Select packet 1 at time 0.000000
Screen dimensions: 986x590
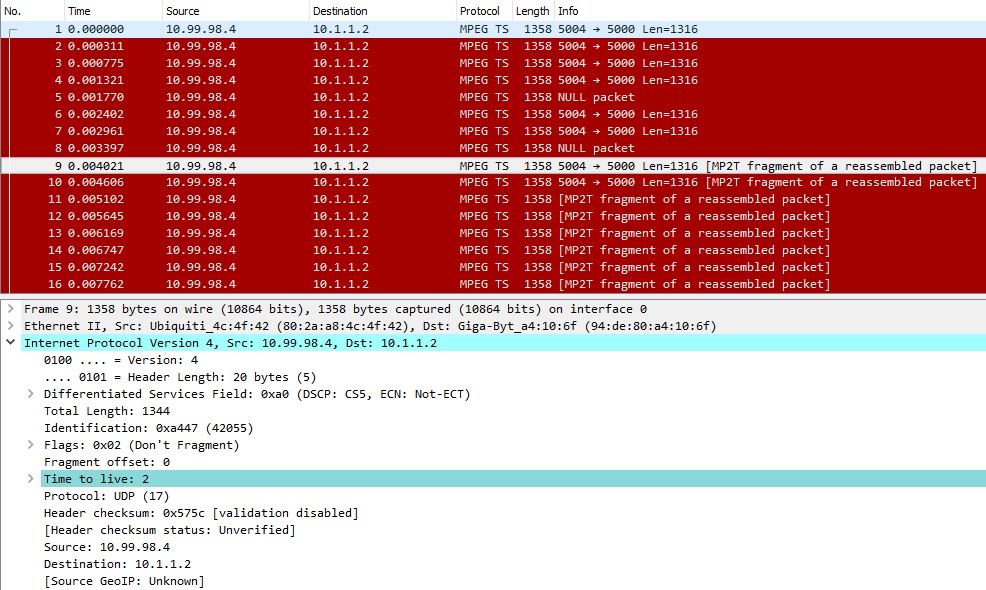[x=493, y=29]
